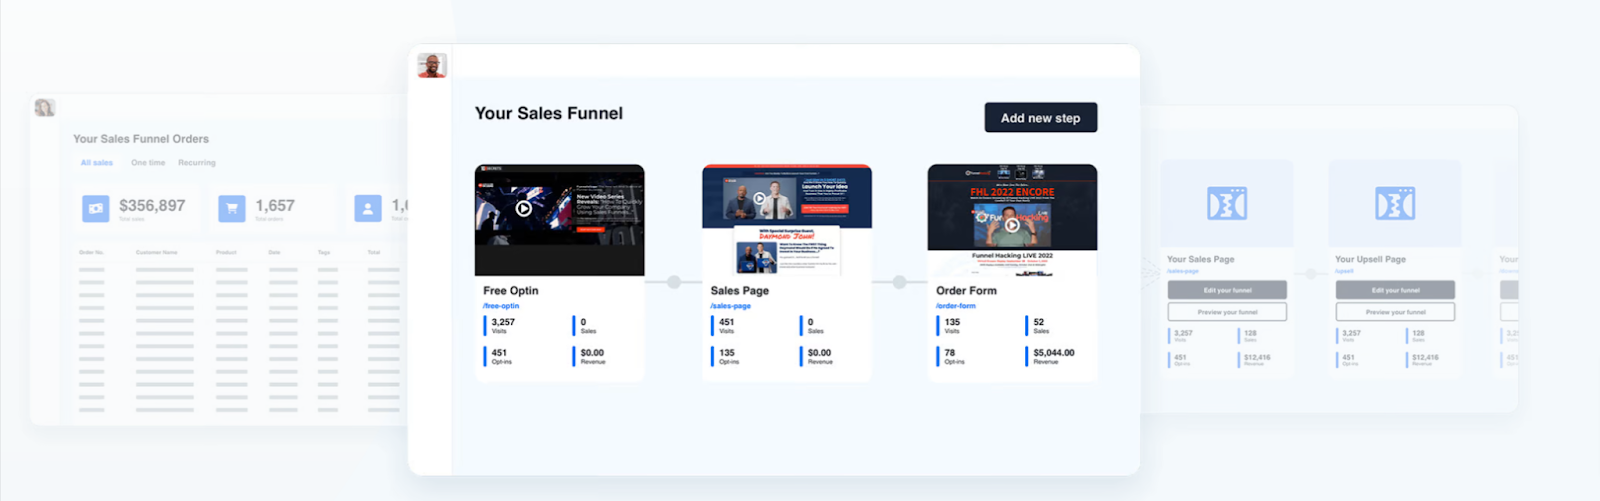Click the Add new step button
1600x501 pixels.
[x=1040, y=117]
